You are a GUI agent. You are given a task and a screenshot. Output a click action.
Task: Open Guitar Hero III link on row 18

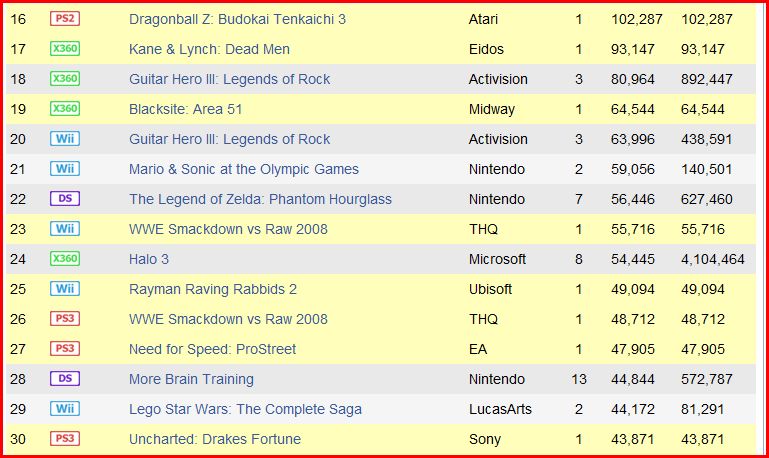tap(230, 79)
